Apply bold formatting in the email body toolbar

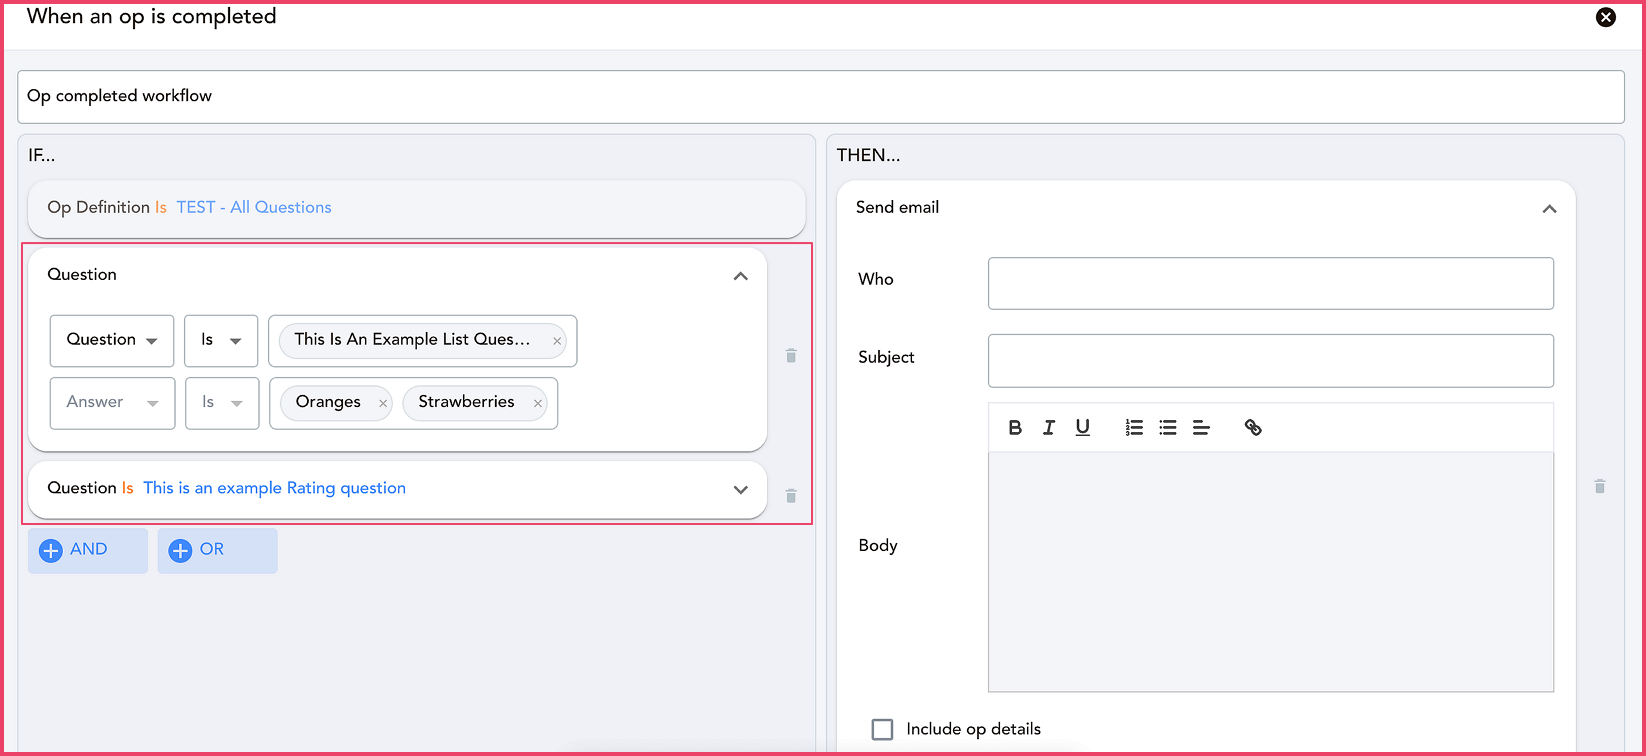(x=1015, y=428)
